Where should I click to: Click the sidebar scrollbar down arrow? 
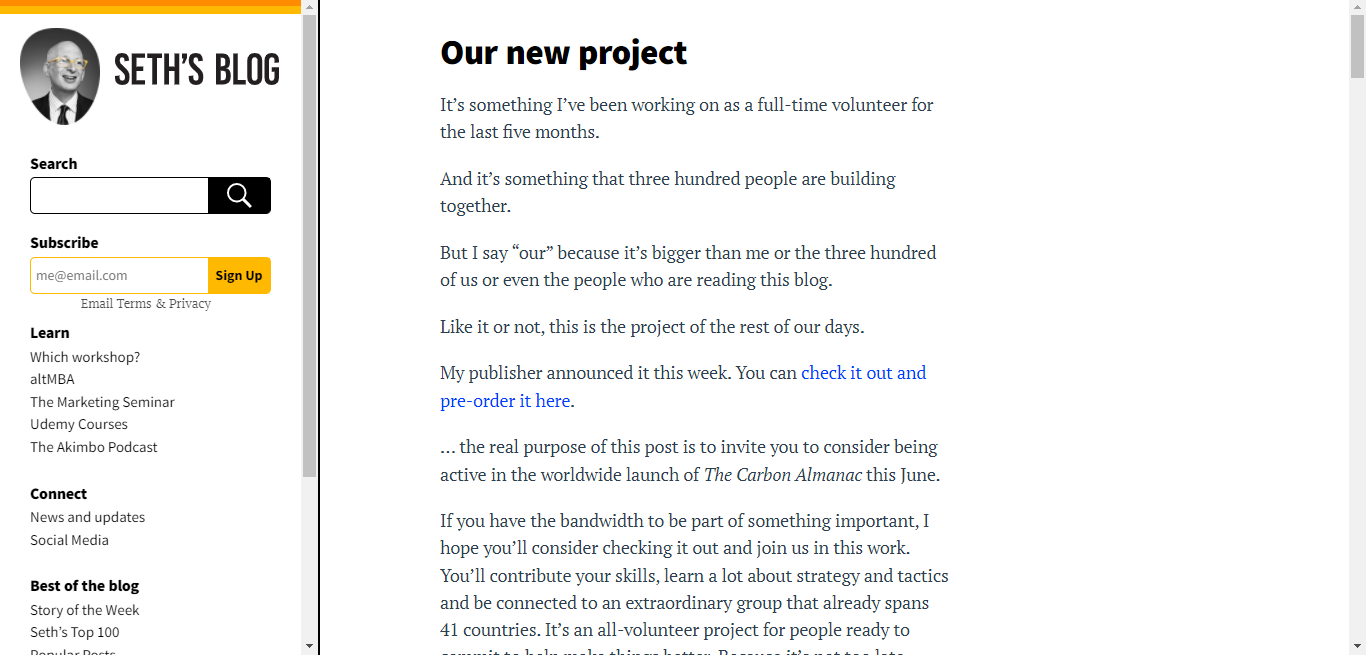coord(309,646)
